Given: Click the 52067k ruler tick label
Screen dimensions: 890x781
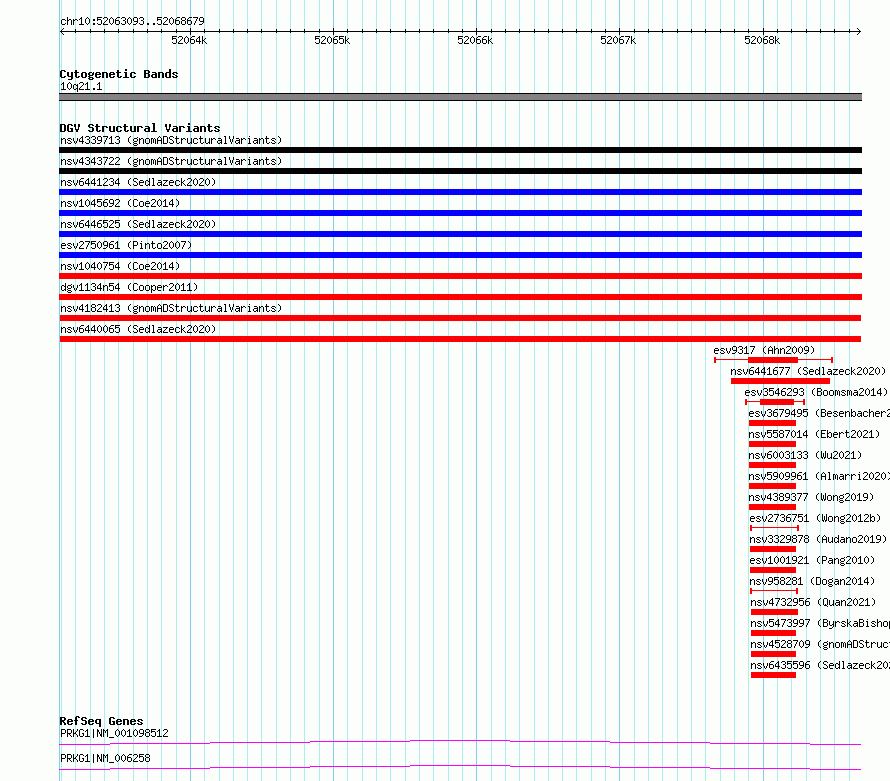Looking at the screenshot, I should [x=618, y=40].
